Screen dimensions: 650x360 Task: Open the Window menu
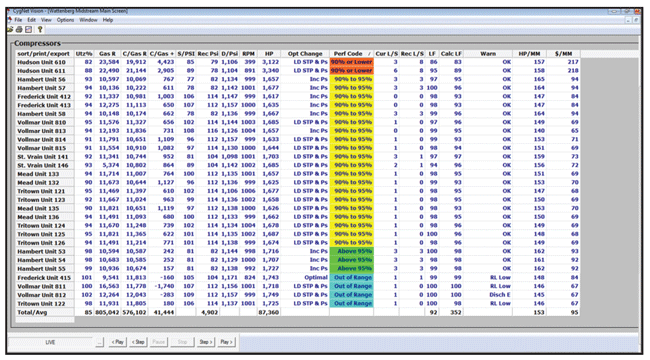[x=88, y=20]
